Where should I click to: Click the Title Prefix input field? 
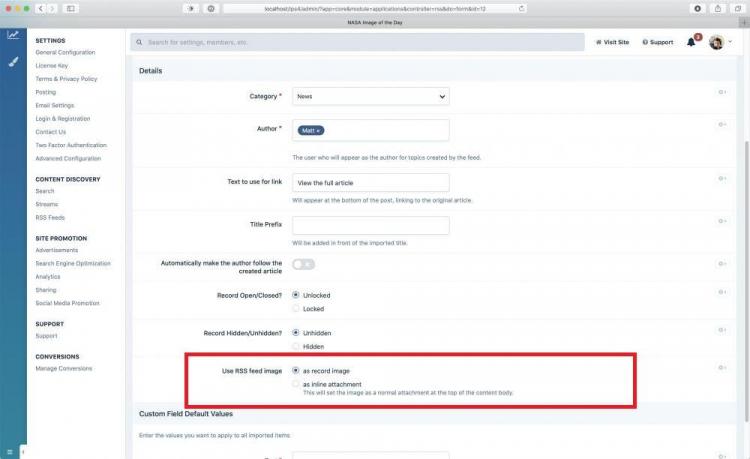[370, 226]
